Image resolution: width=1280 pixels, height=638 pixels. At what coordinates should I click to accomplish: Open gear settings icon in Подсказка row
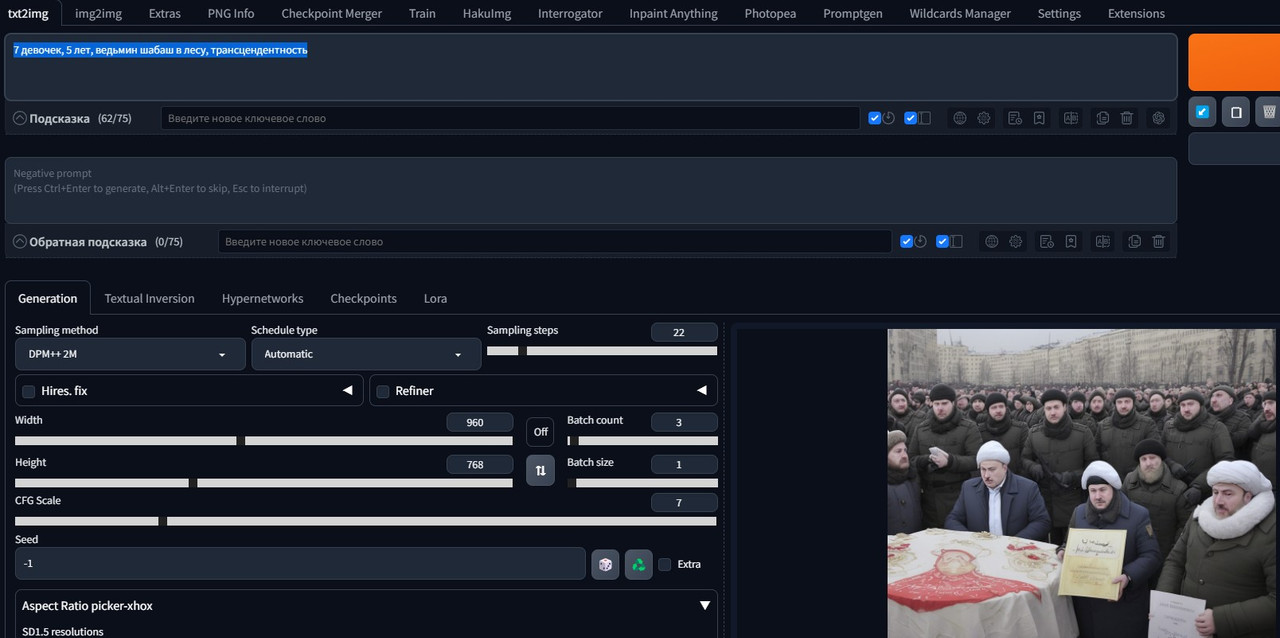[984, 118]
